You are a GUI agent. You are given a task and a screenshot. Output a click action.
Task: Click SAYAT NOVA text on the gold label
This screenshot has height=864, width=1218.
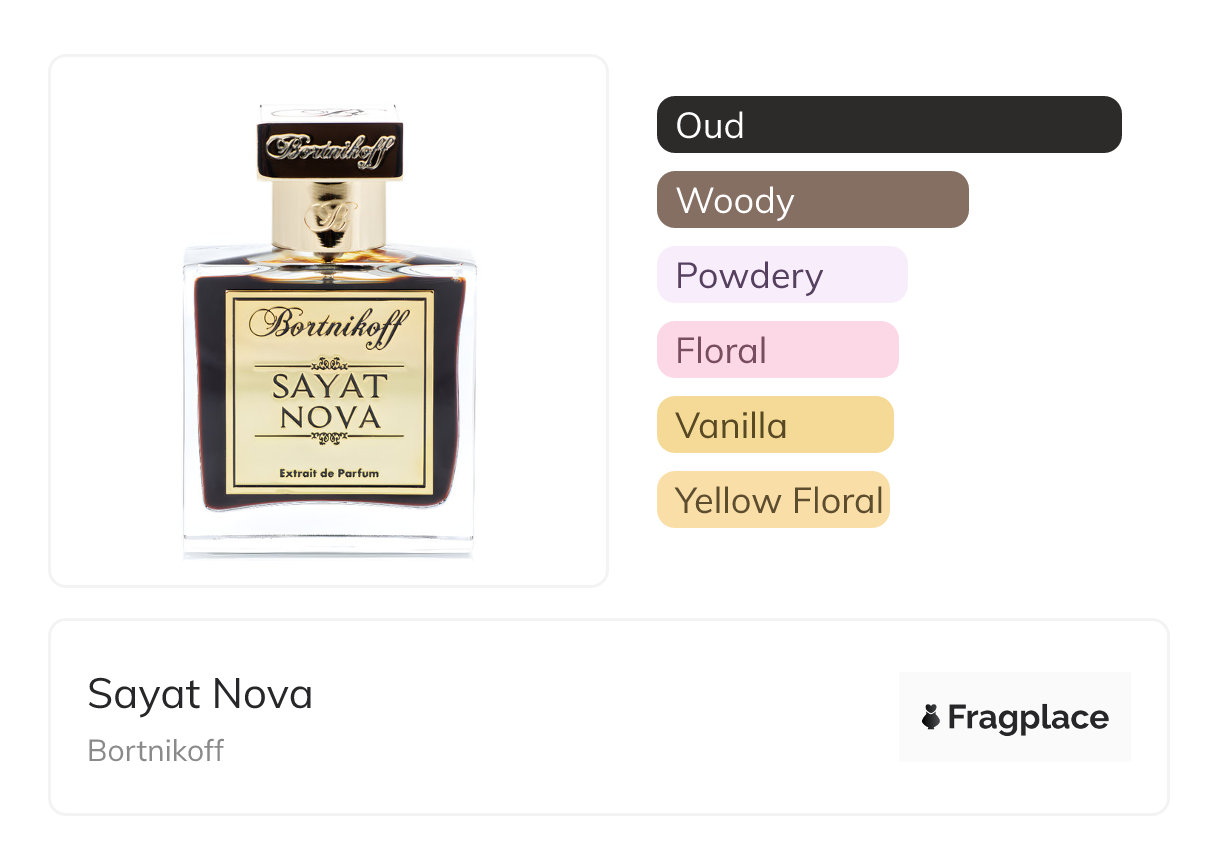coord(329,401)
